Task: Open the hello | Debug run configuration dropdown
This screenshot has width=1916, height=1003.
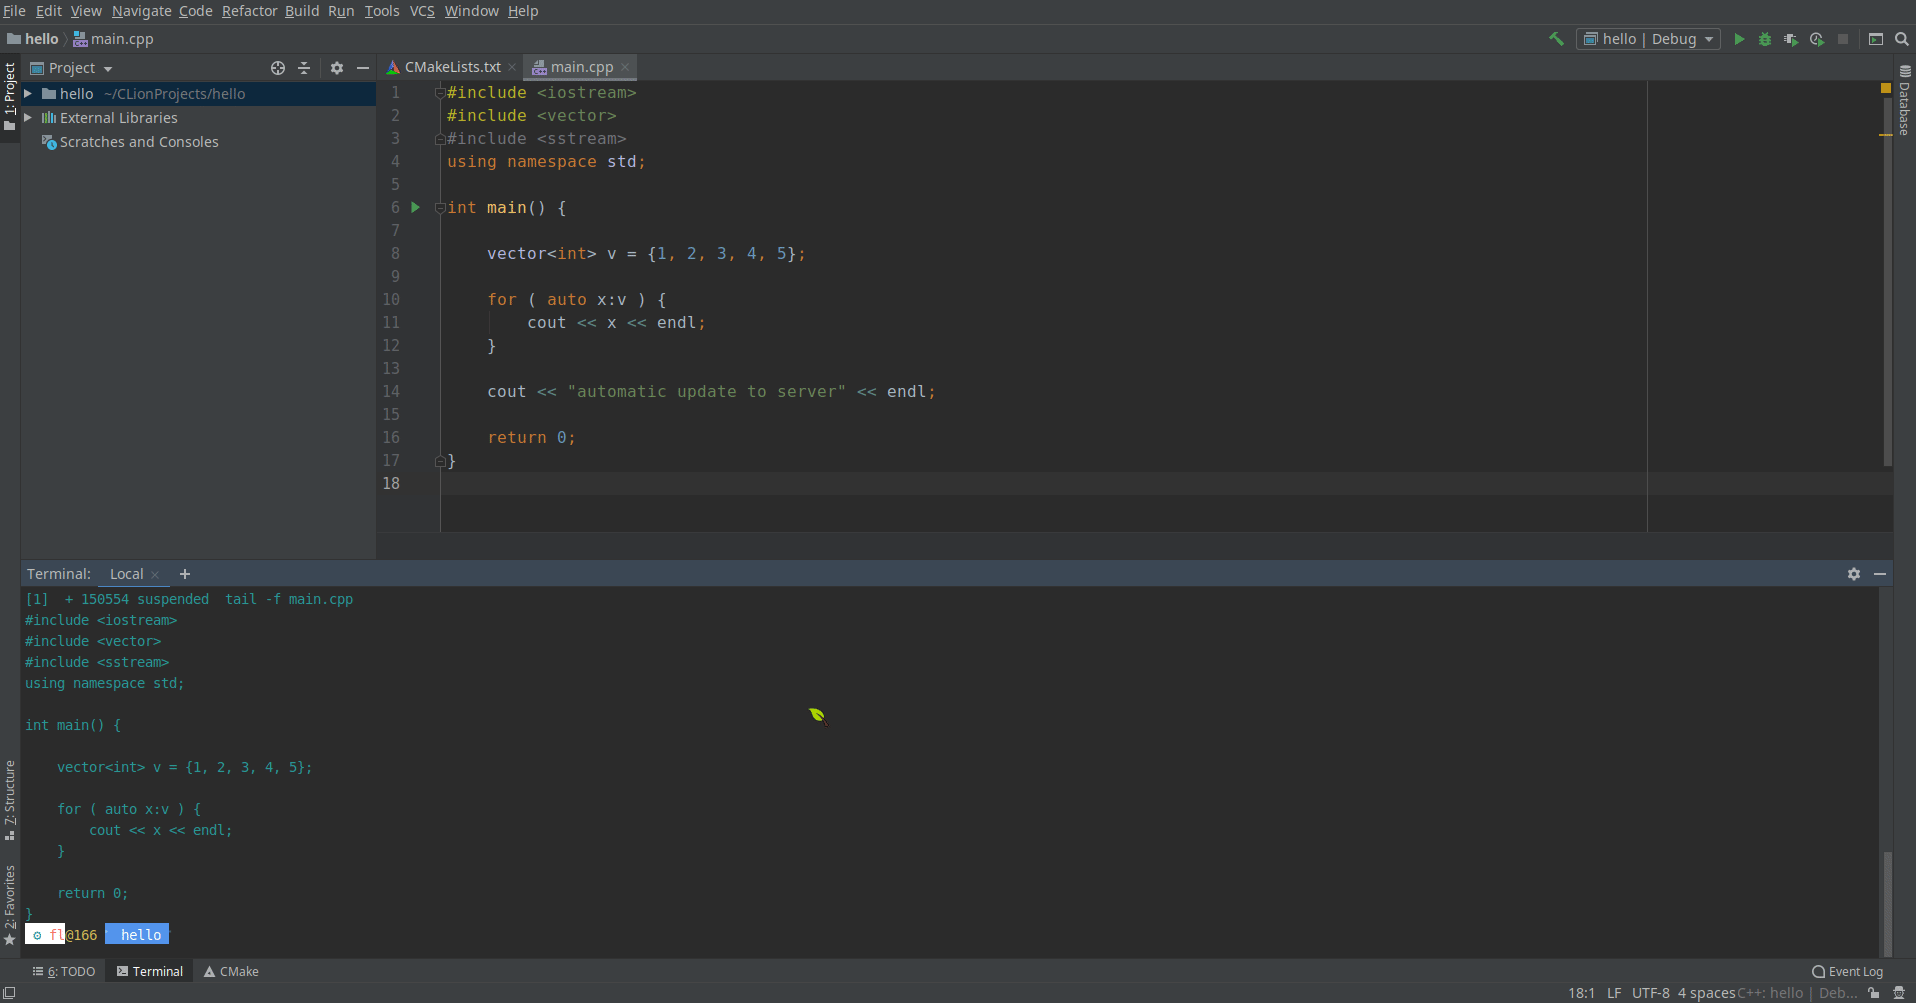Action: pos(1648,39)
